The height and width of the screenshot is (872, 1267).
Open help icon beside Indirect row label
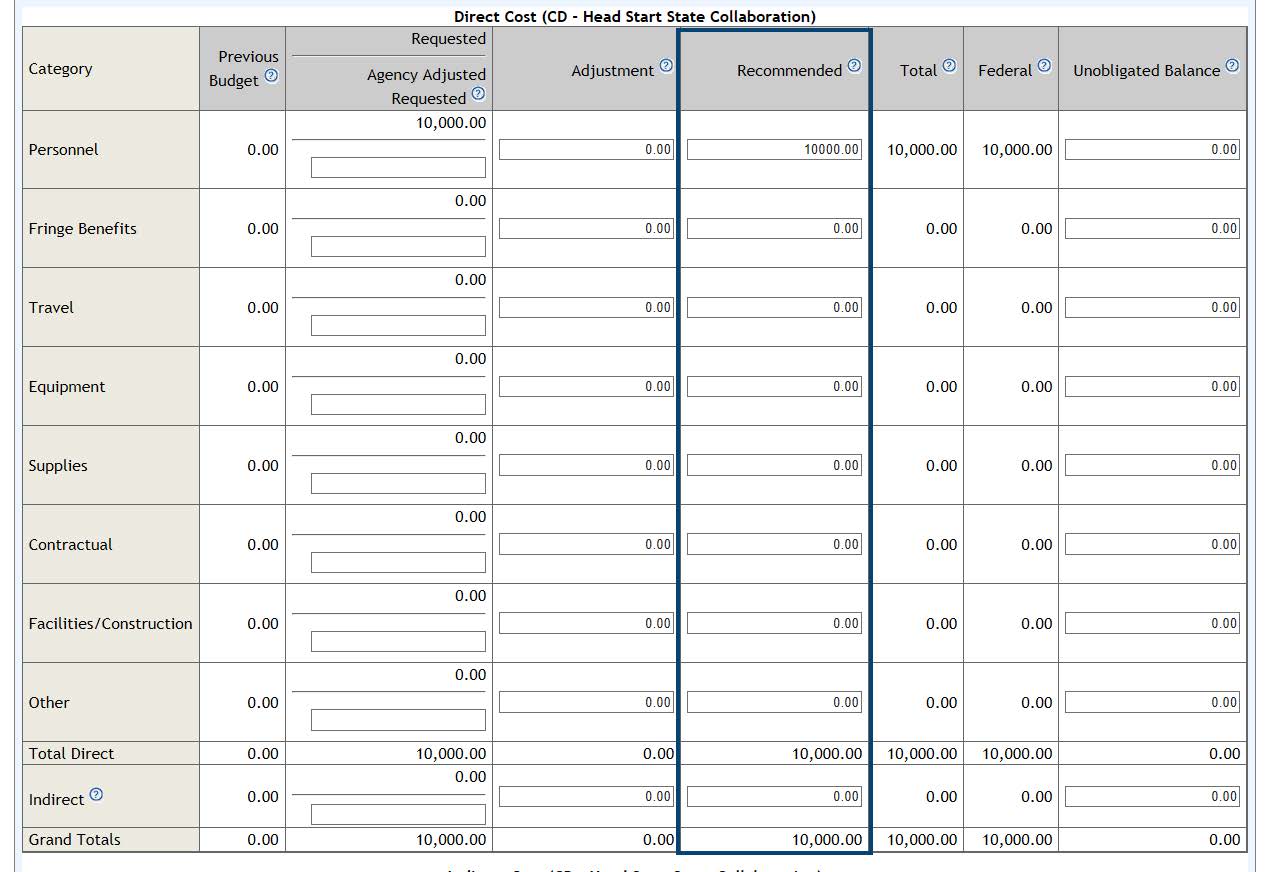(96, 795)
